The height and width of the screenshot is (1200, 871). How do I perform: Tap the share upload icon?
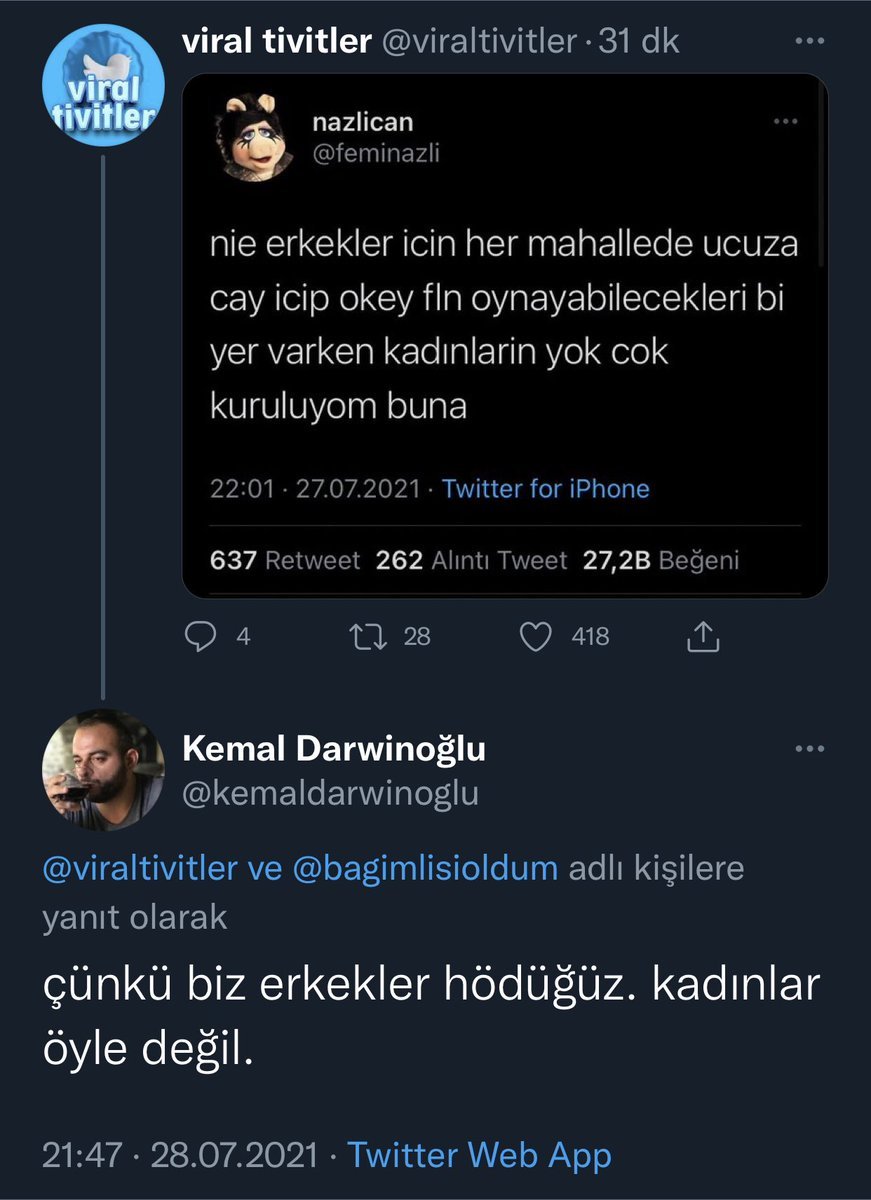click(703, 636)
